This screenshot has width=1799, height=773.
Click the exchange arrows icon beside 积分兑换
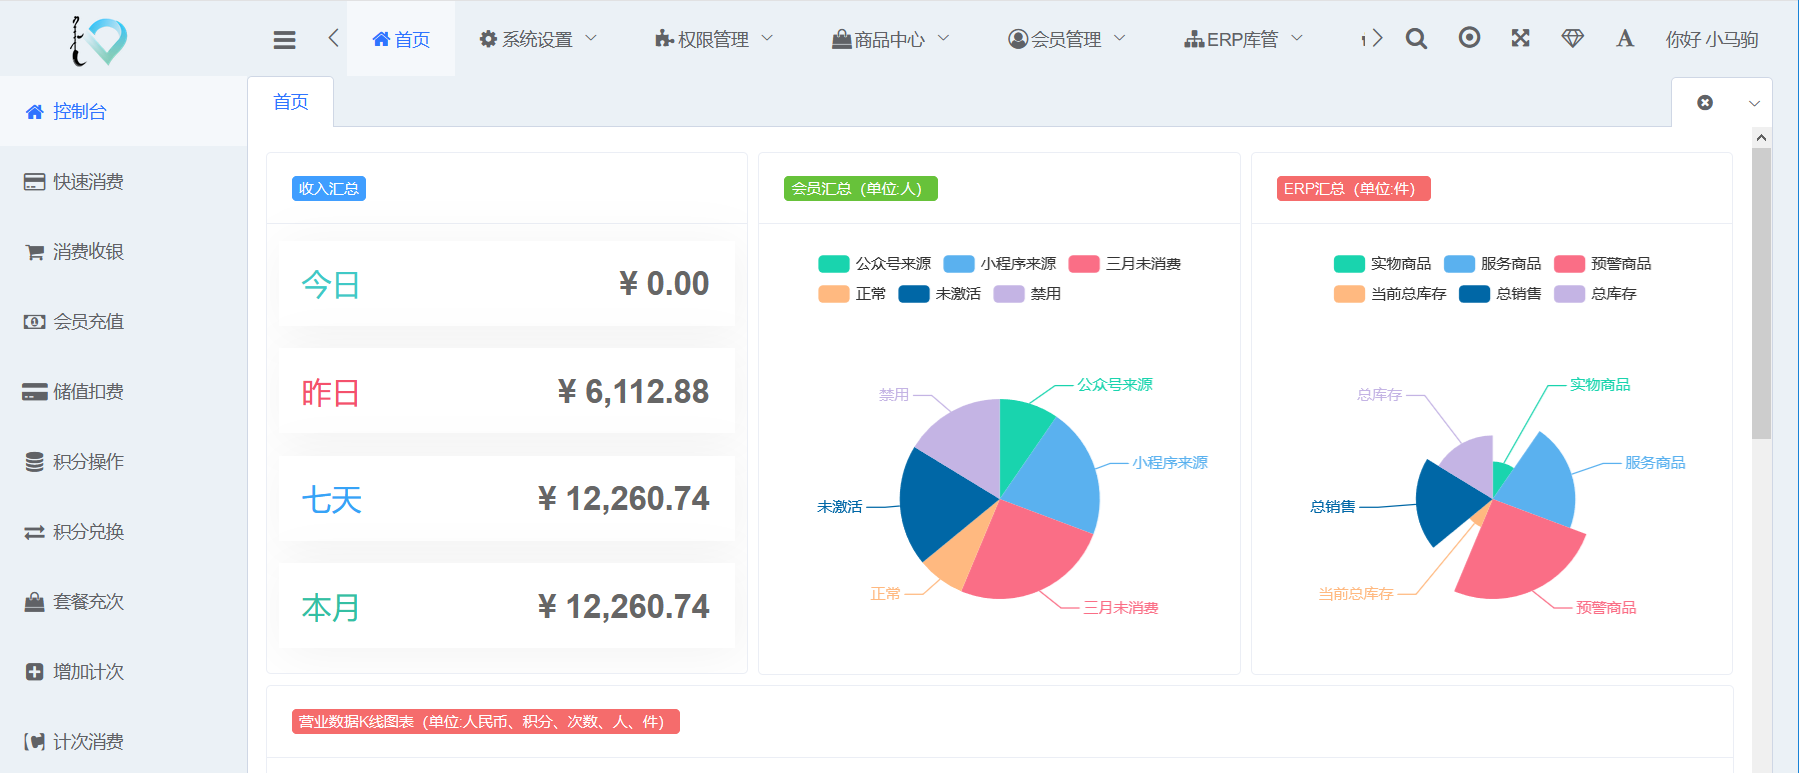coord(35,532)
